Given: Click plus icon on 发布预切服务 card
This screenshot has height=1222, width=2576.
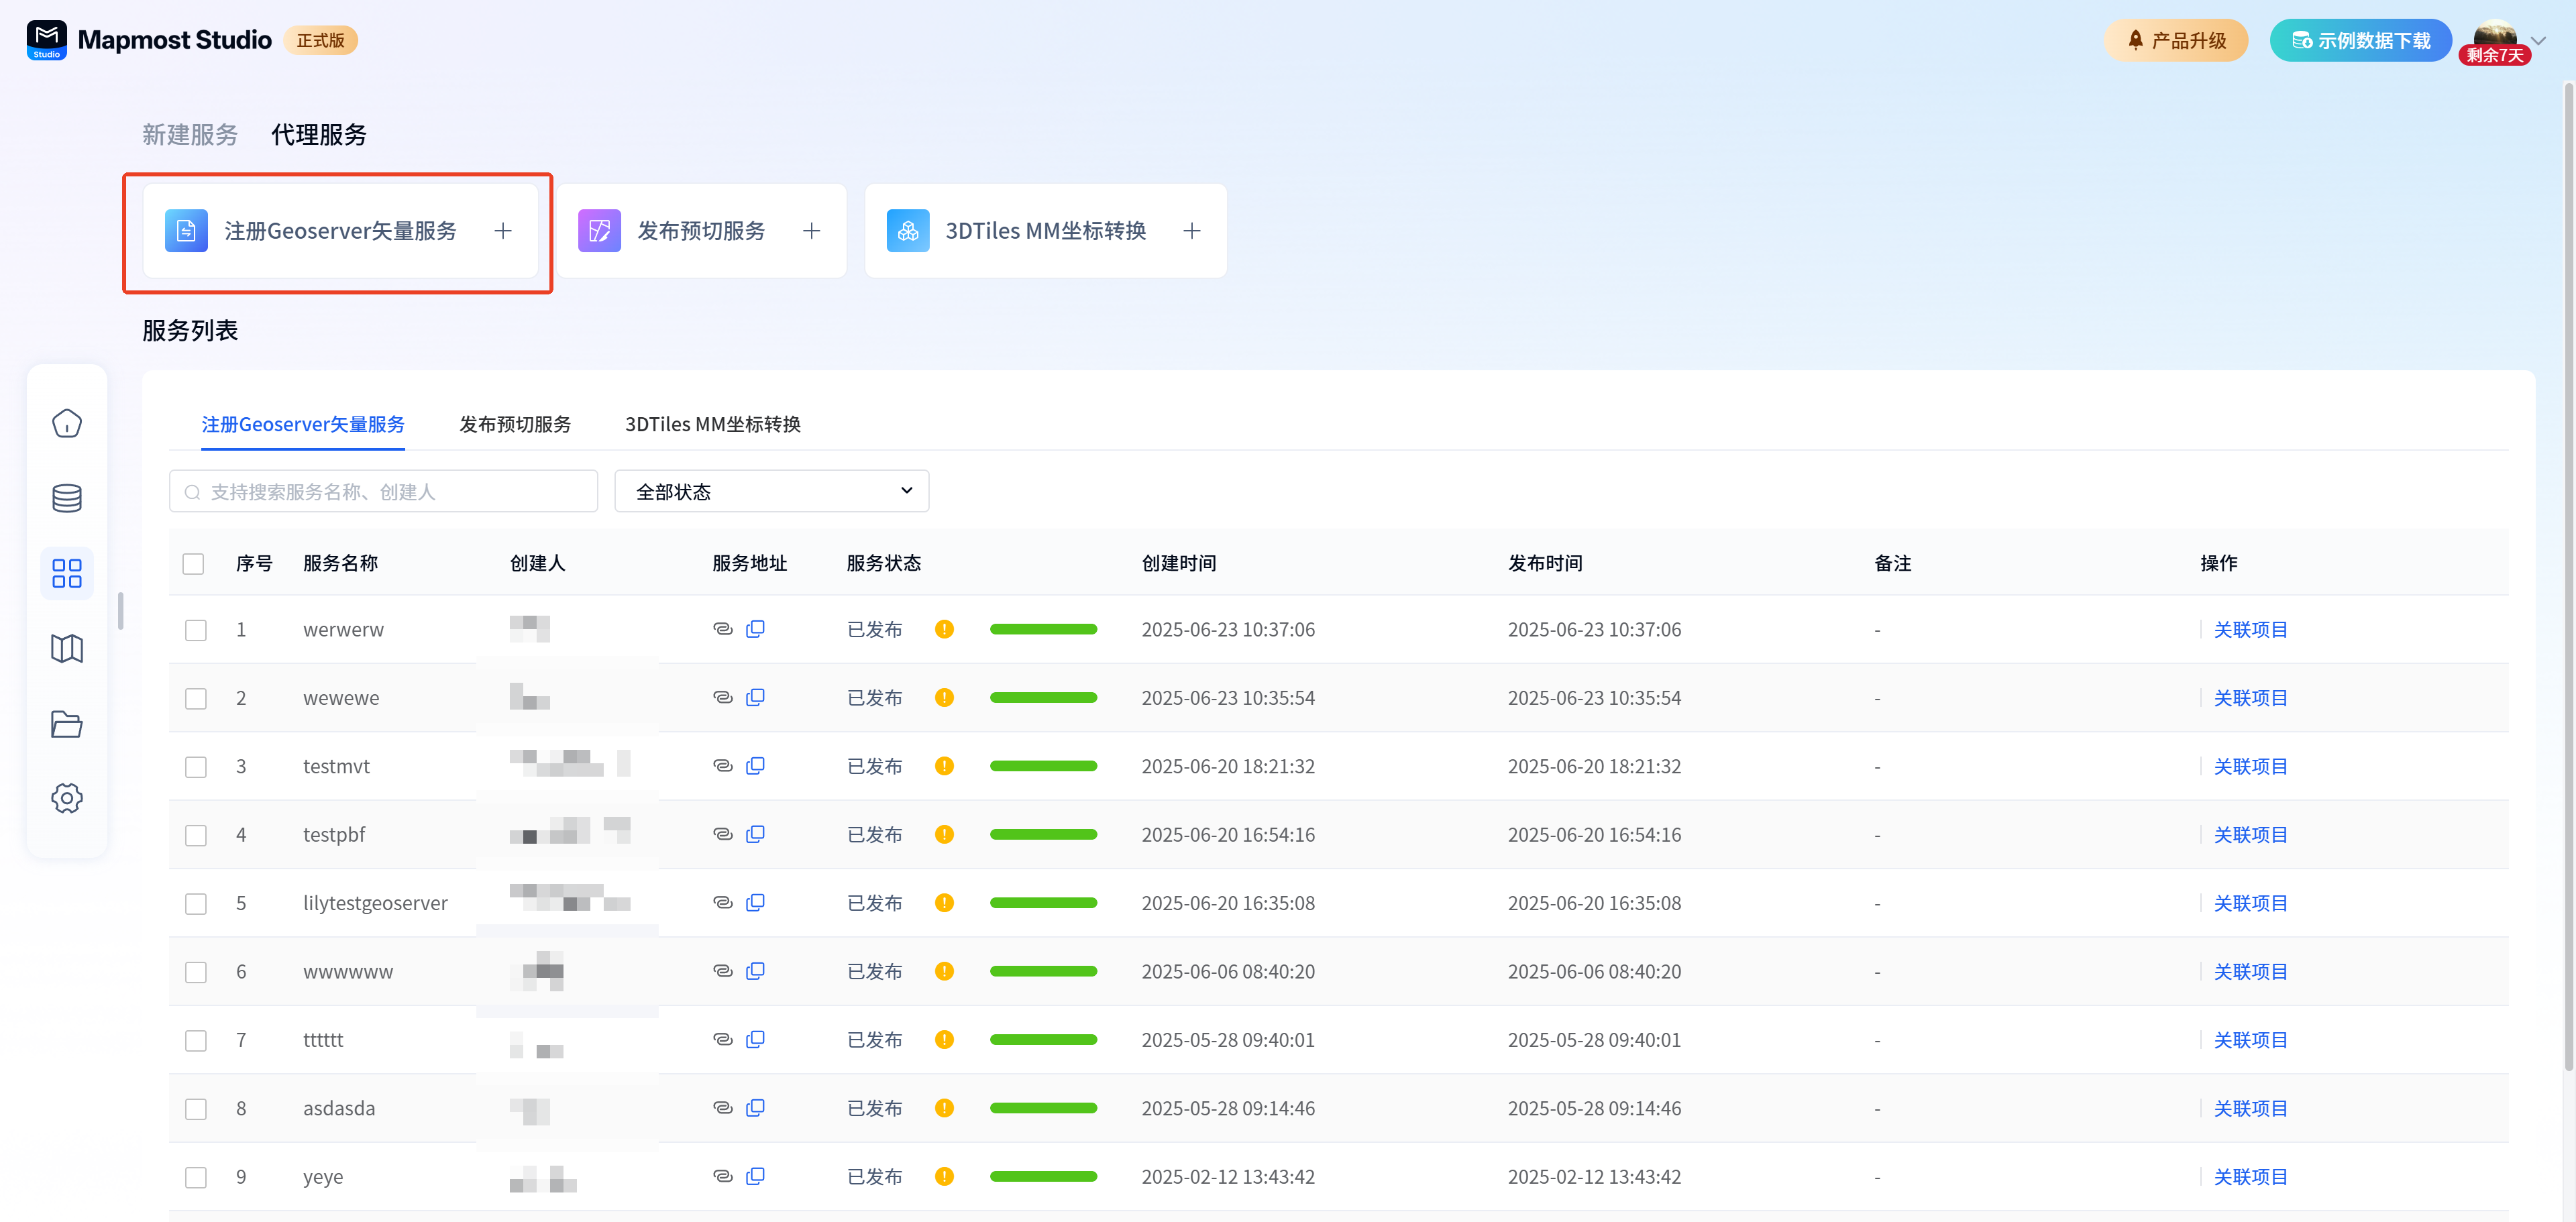Looking at the screenshot, I should 812,231.
